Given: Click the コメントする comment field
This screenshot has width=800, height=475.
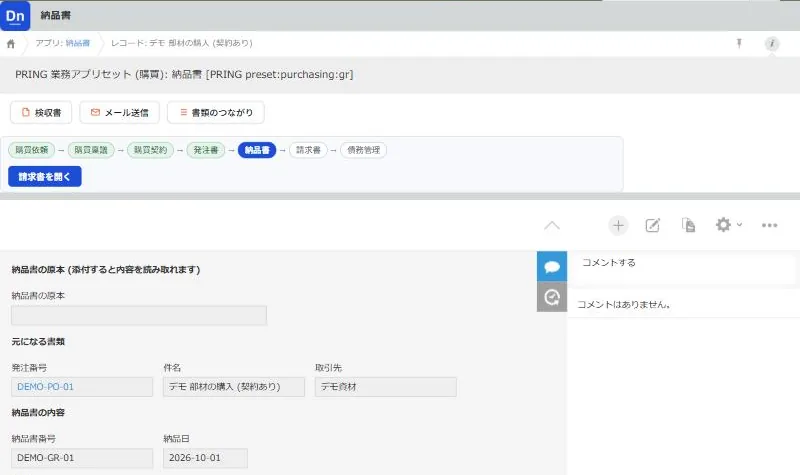Looking at the screenshot, I should 682,267.
